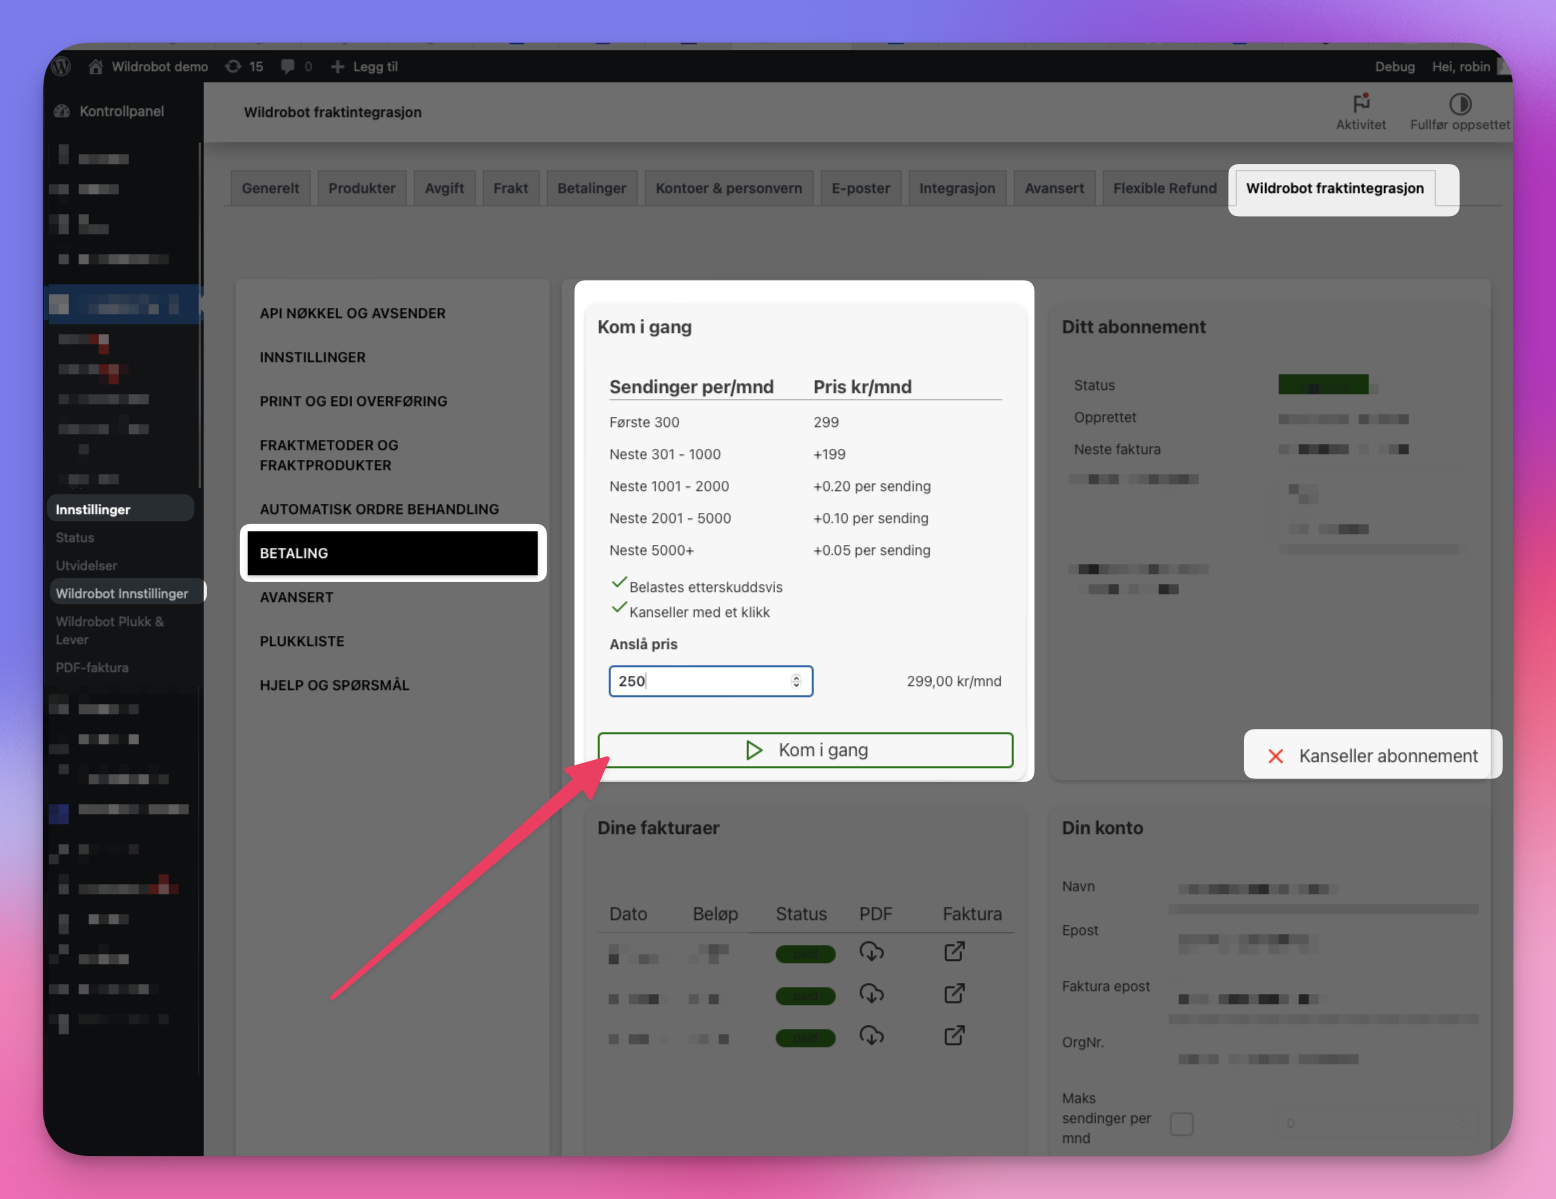
Task: Select the Avansert settings tab
Action: (x=1054, y=188)
